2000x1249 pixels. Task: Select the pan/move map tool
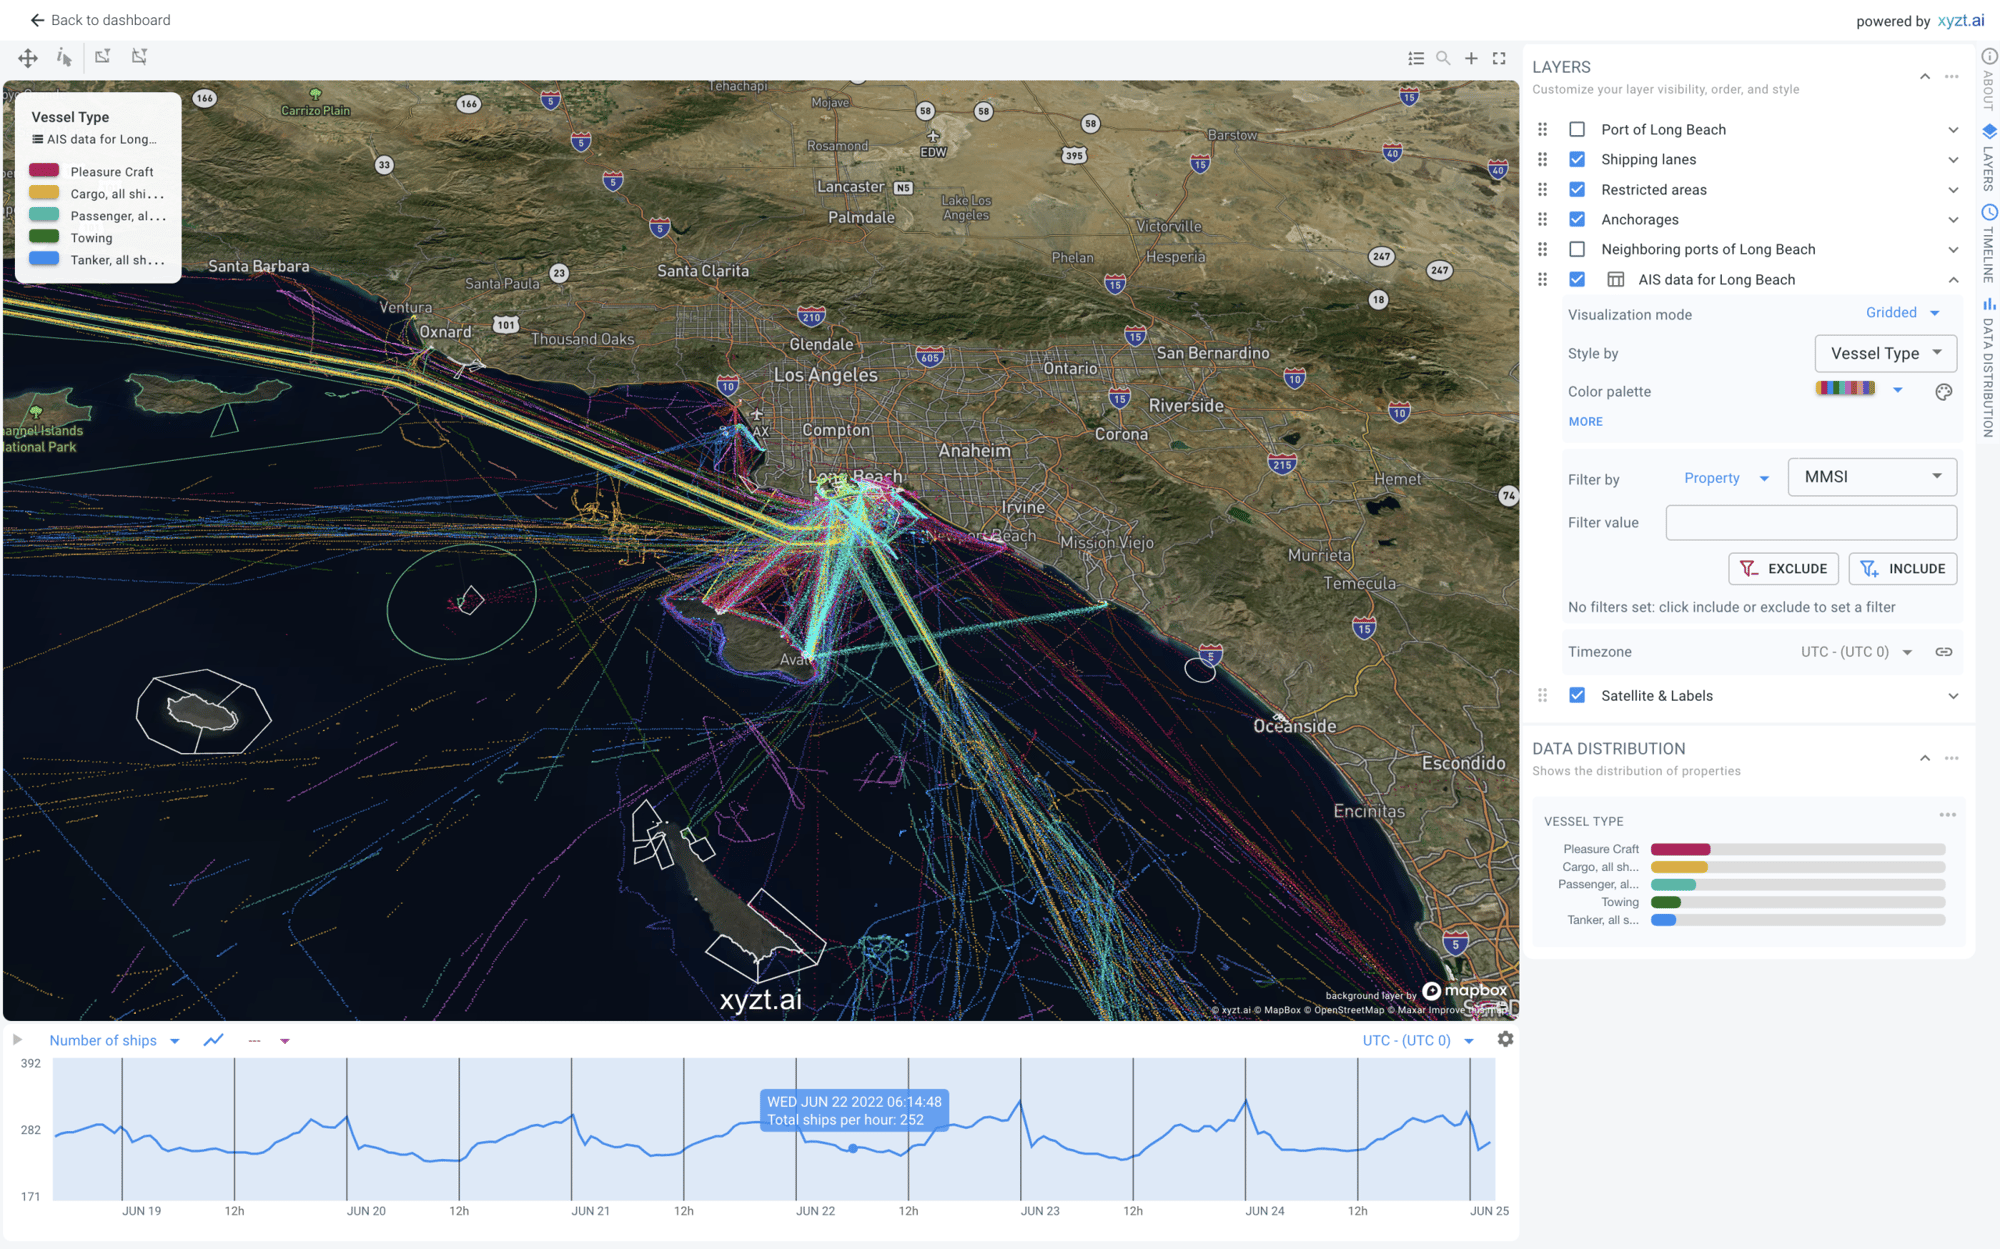[28, 58]
